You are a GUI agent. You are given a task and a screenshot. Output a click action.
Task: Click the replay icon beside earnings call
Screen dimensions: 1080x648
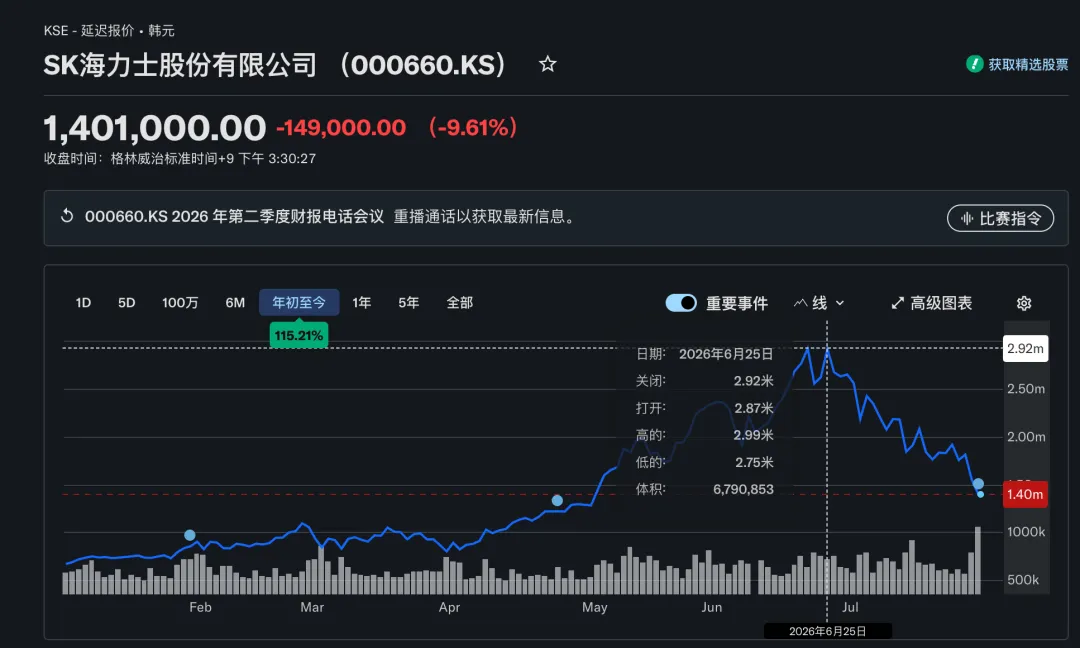click(x=67, y=216)
